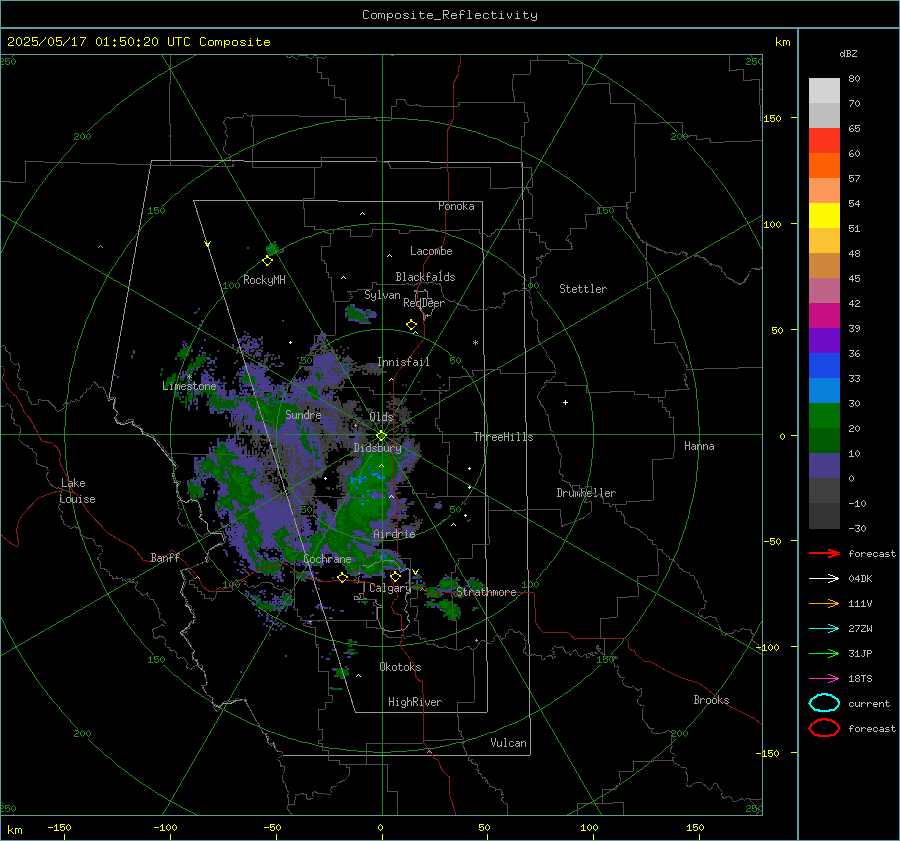Click the yellow 51 dBZ color swatch
This screenshot has width=900, height=841.
pyautogui.click(x=824, y=215)
